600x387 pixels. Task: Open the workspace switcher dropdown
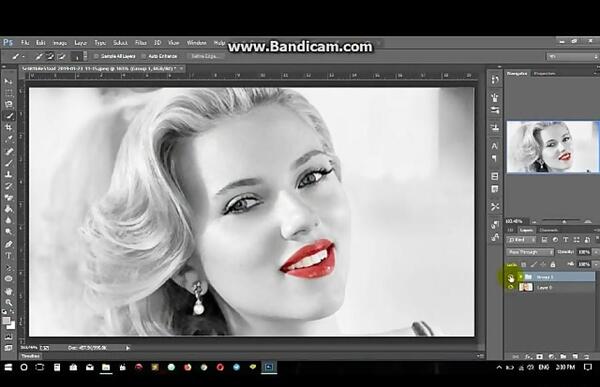(x=572, y=56)
